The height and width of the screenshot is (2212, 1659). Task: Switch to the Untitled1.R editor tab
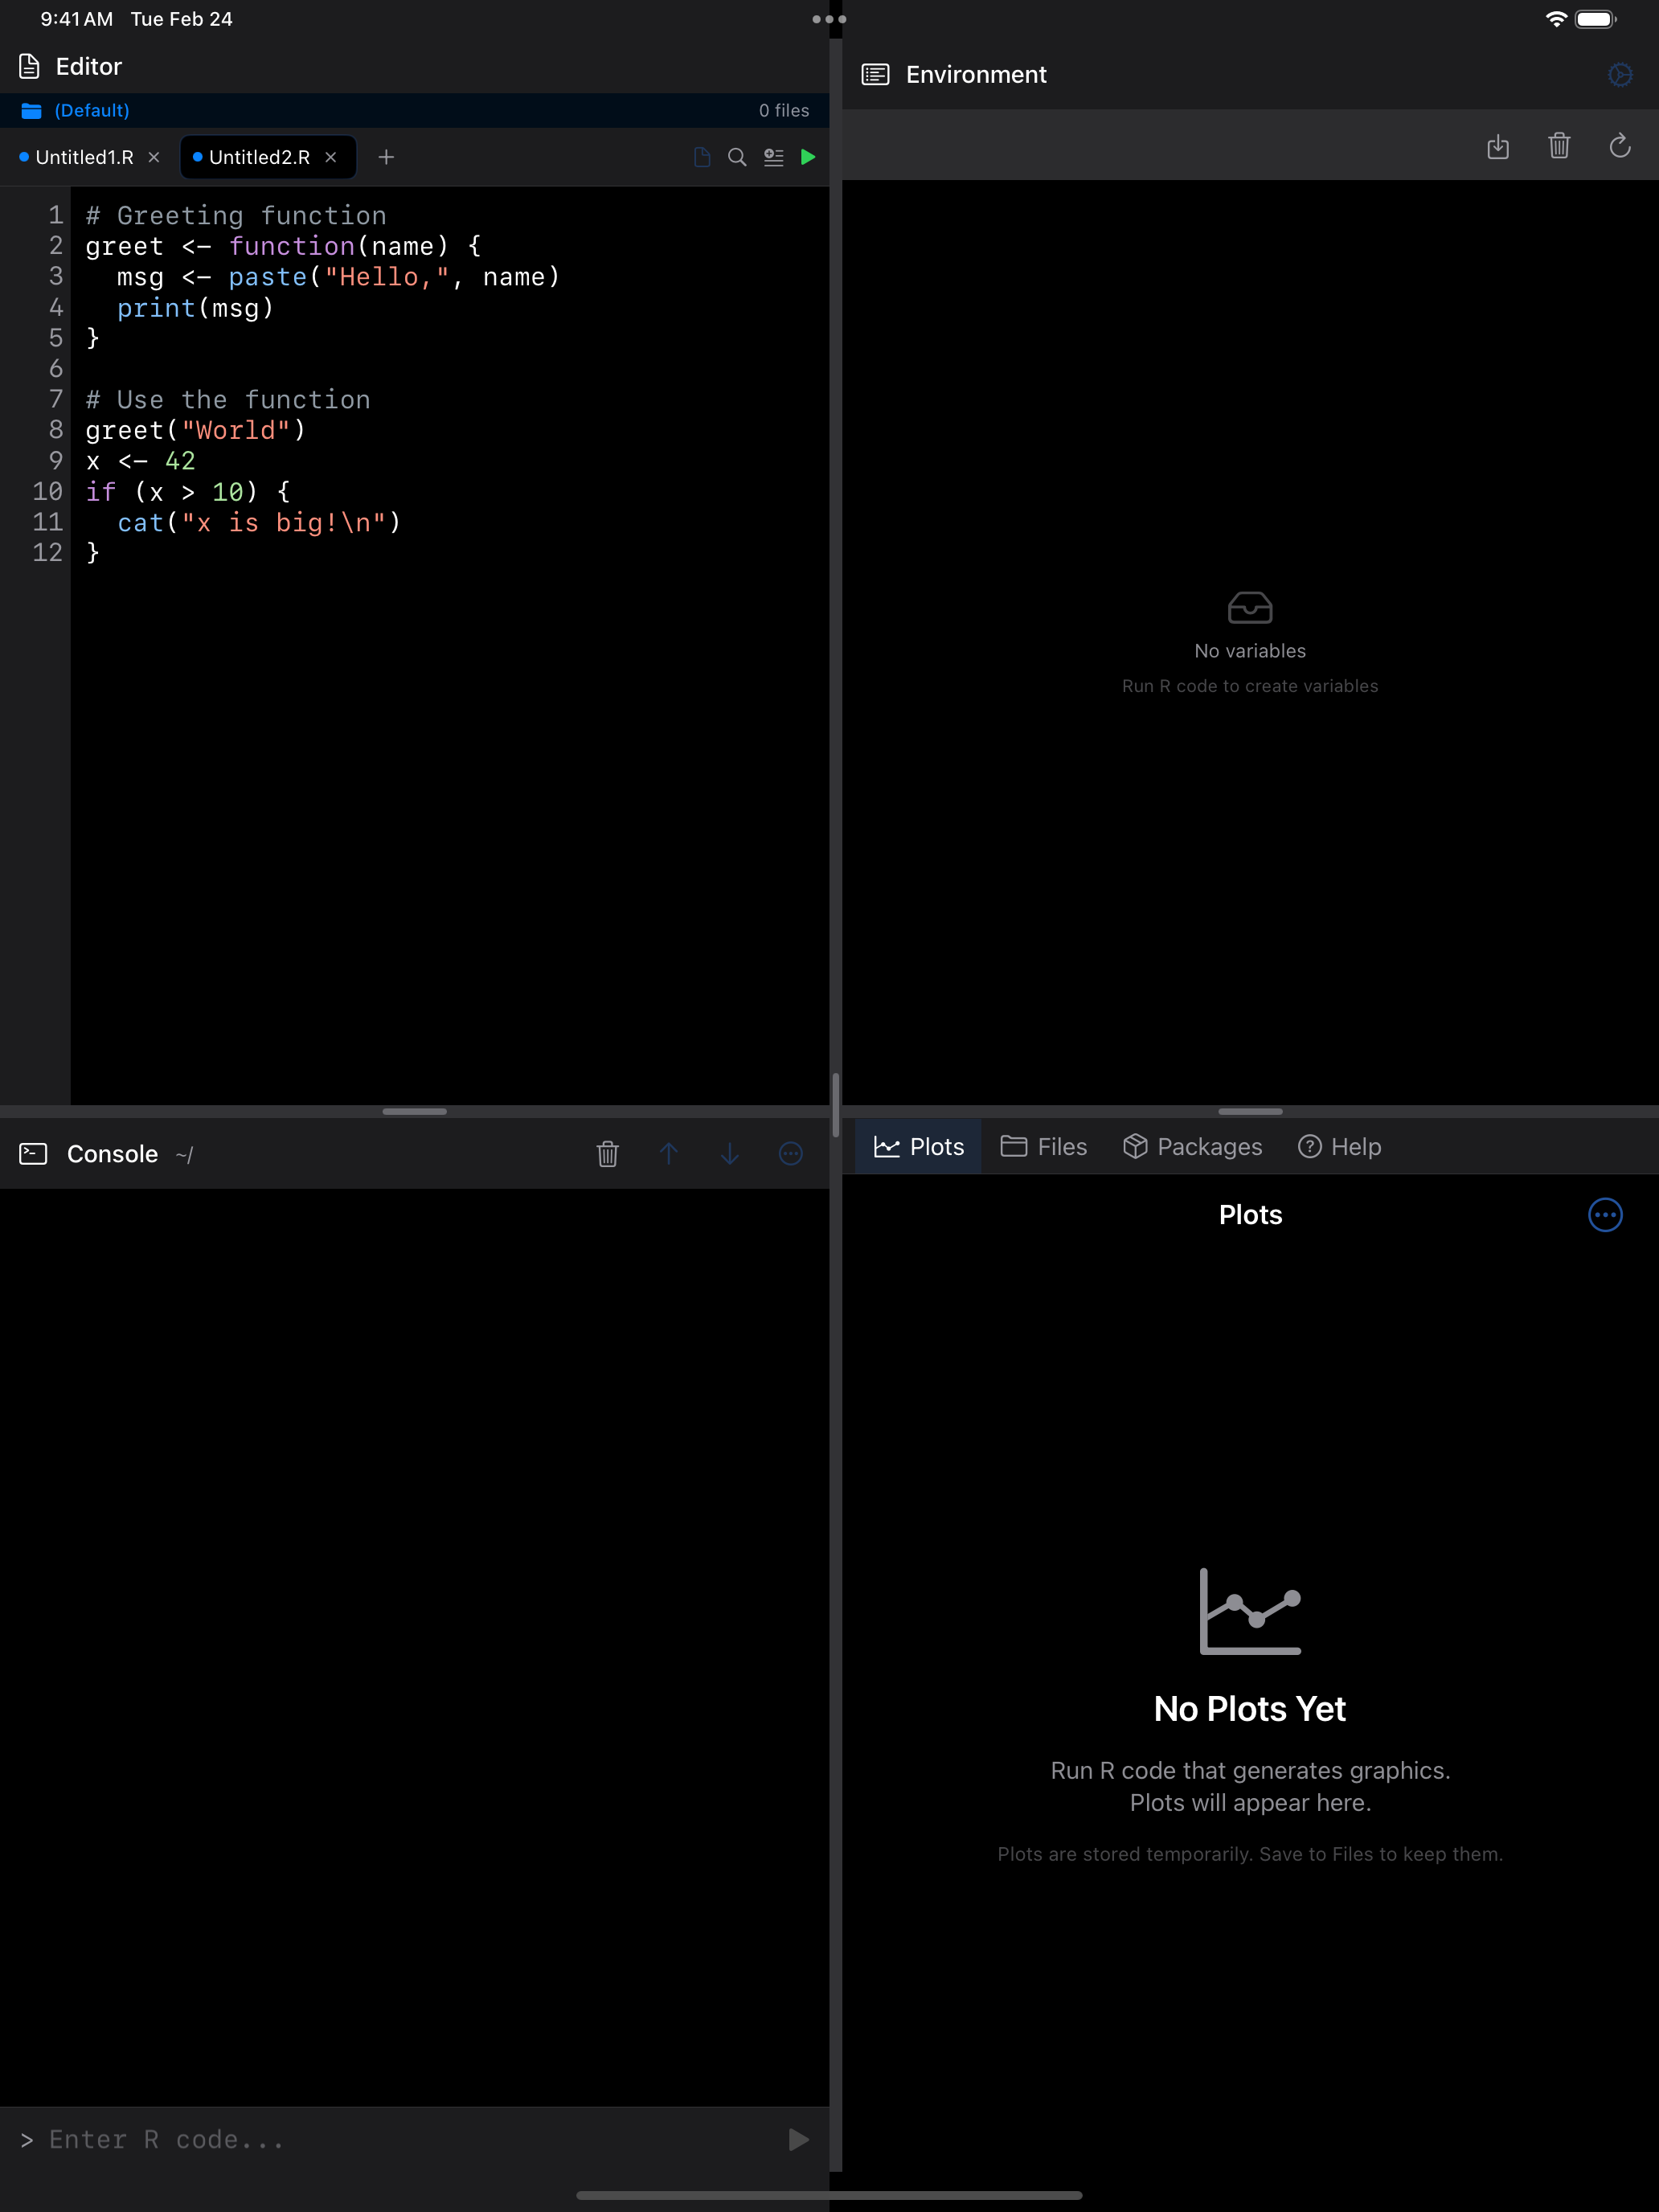[84, 157]
